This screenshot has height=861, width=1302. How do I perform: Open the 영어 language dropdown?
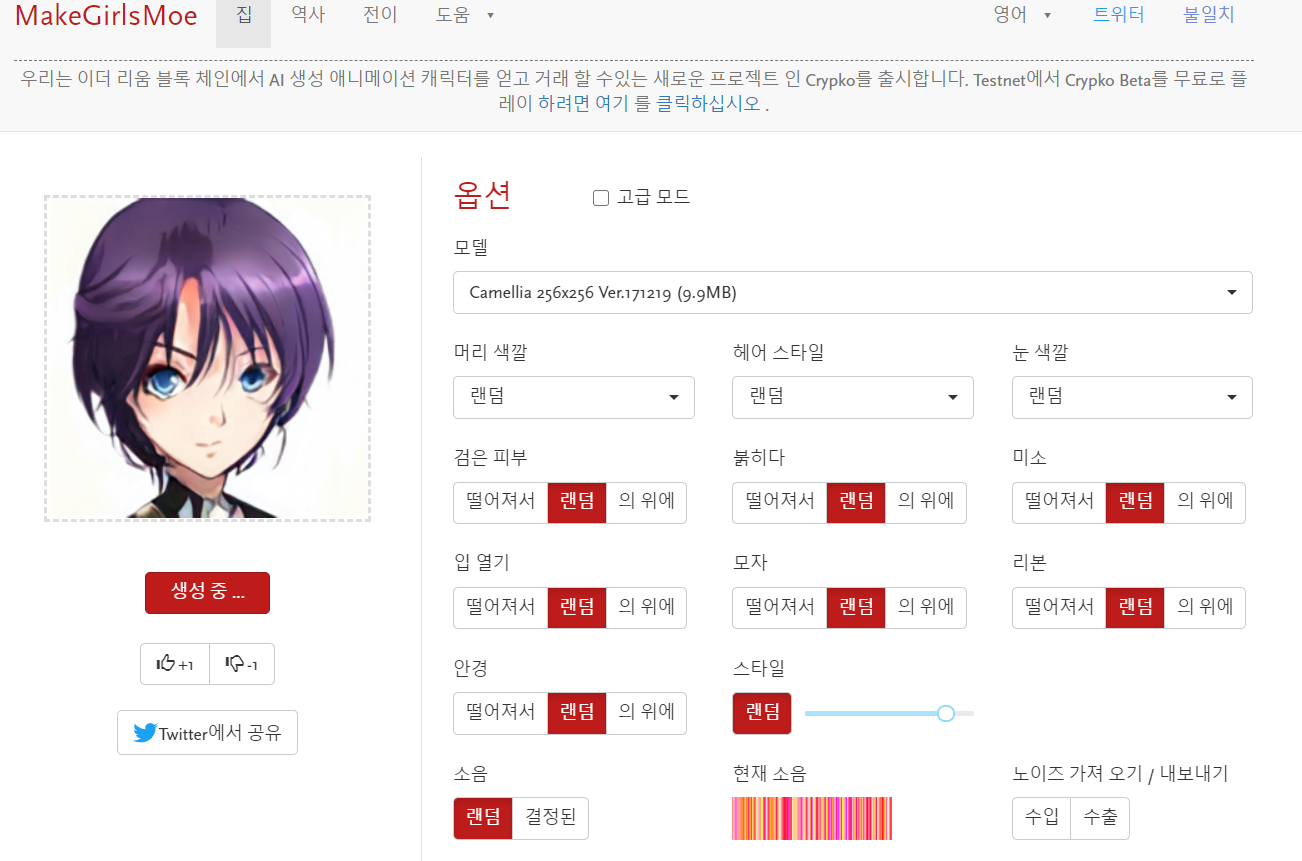tap(1022, 15)
